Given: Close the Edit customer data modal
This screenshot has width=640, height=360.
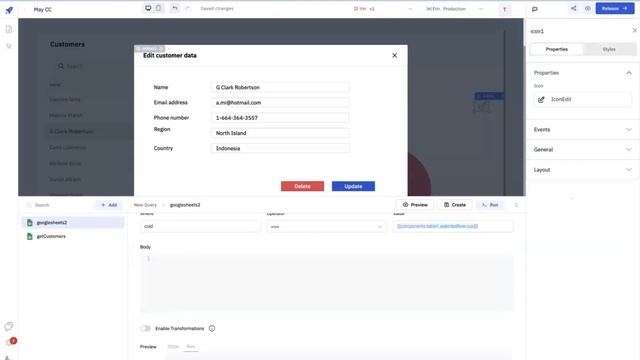Looking at the screenshot, I should tap(394, 56).
